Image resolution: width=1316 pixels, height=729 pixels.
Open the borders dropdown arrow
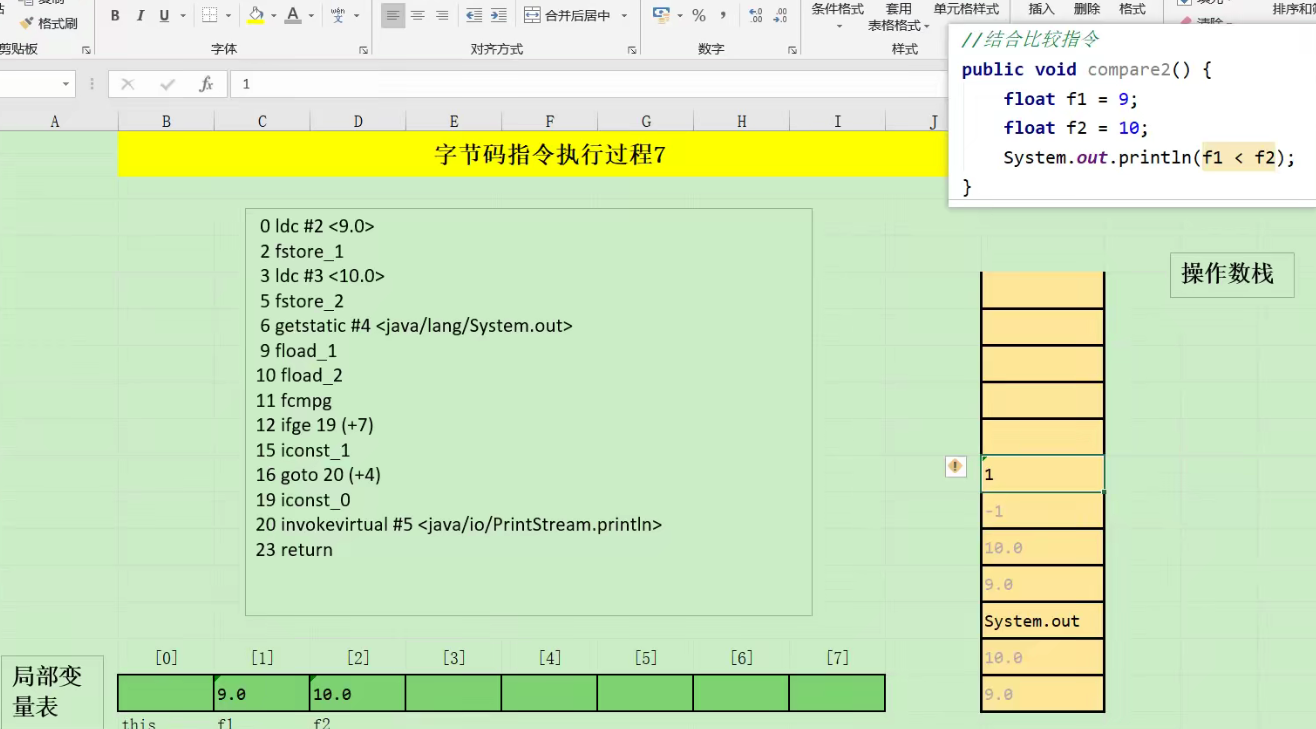click(x=228, y=16)
